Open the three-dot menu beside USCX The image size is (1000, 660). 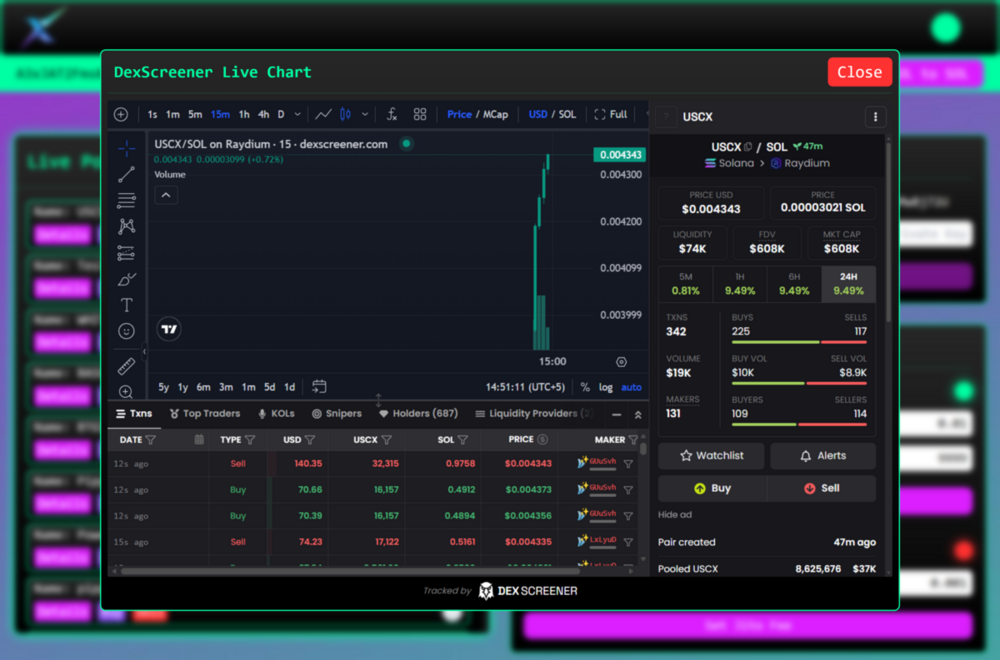coord(875,117)
